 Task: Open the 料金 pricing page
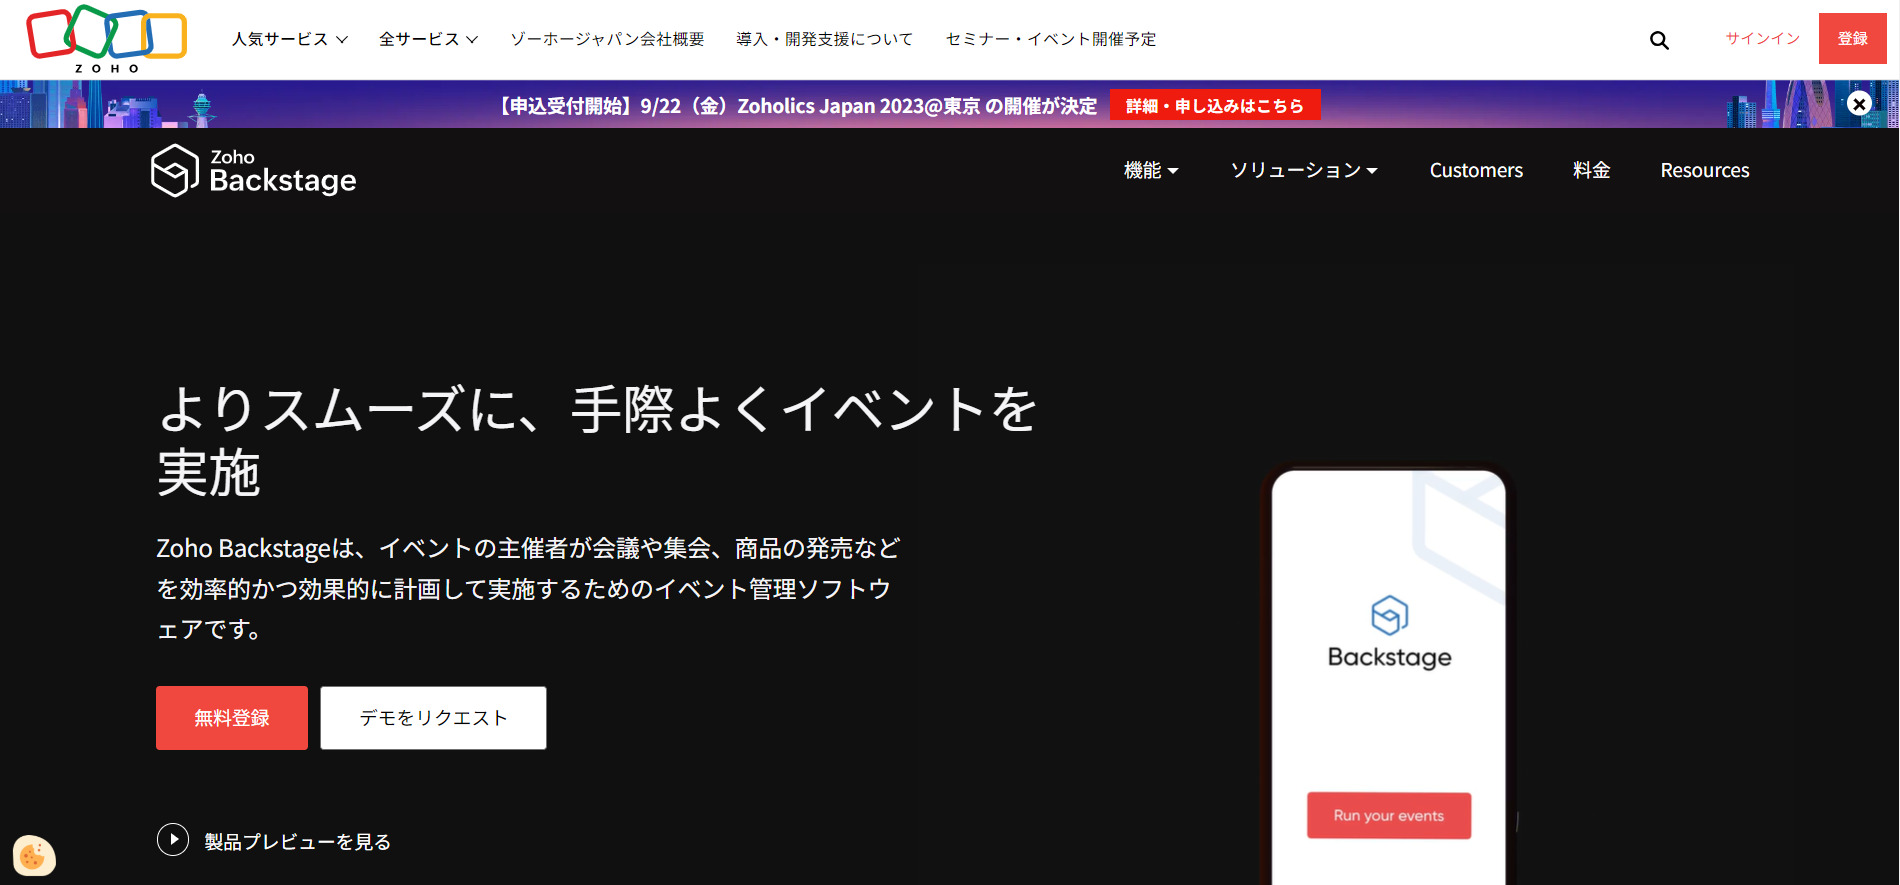[1592, 170]
